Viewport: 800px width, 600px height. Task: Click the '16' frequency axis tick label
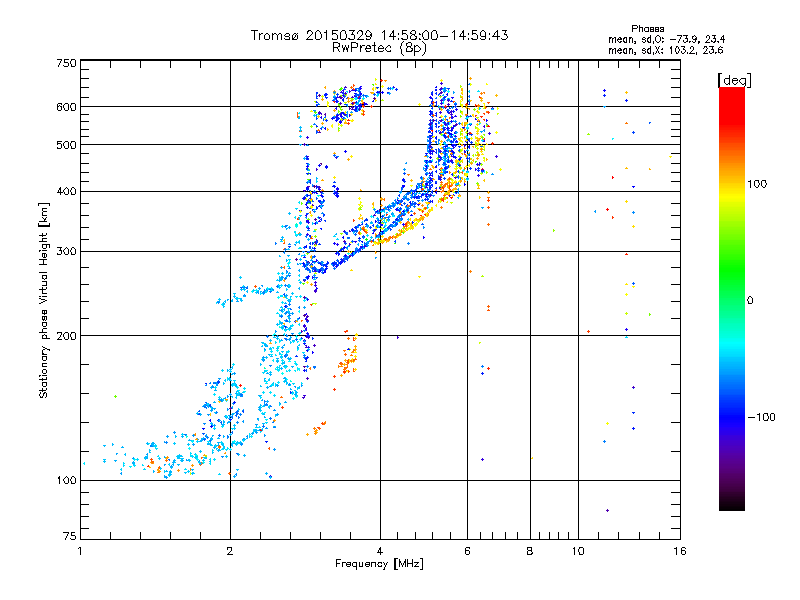coord(680,551)
